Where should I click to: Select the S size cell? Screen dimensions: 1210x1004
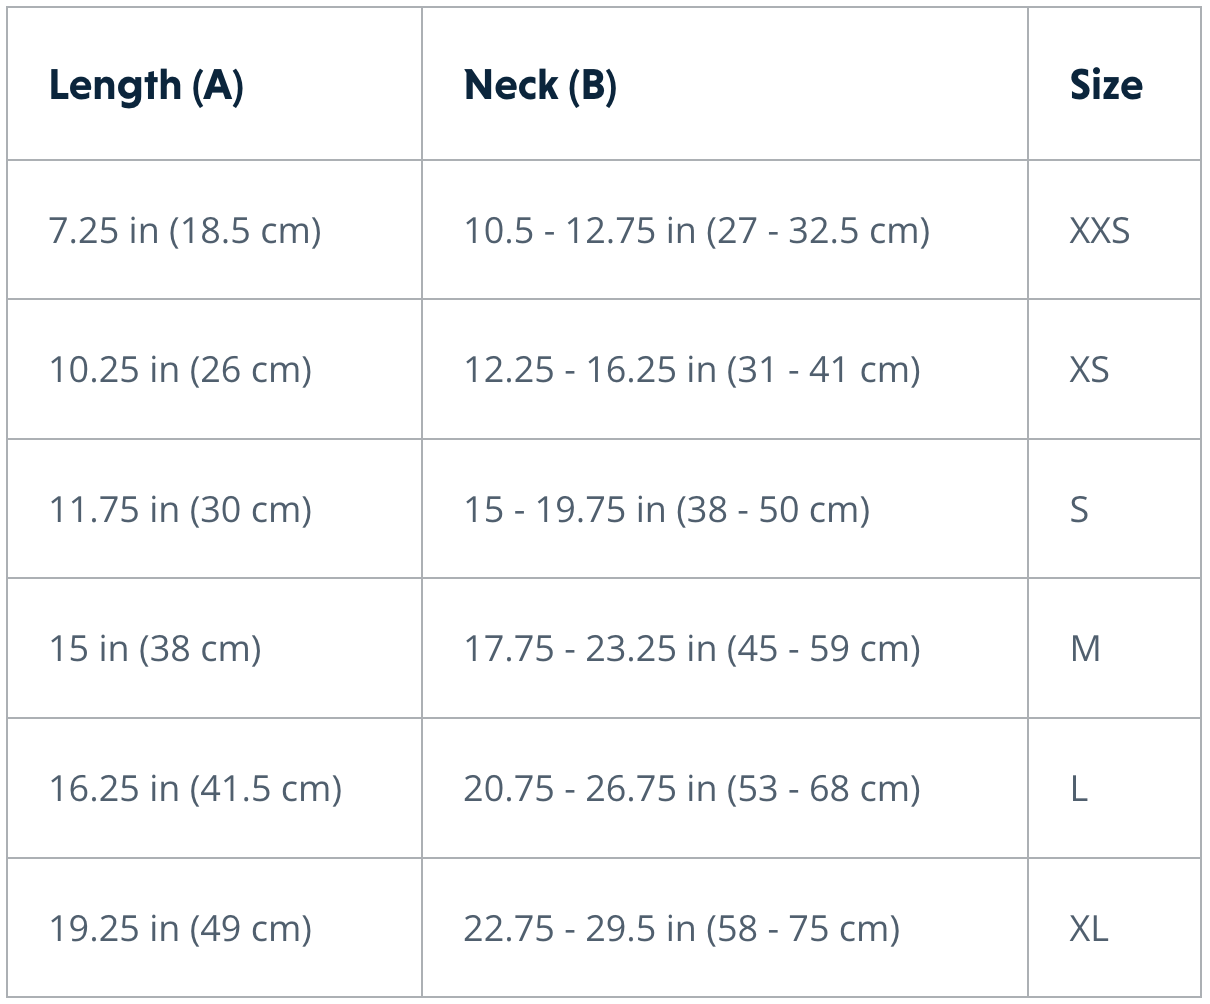(1079, 510)
